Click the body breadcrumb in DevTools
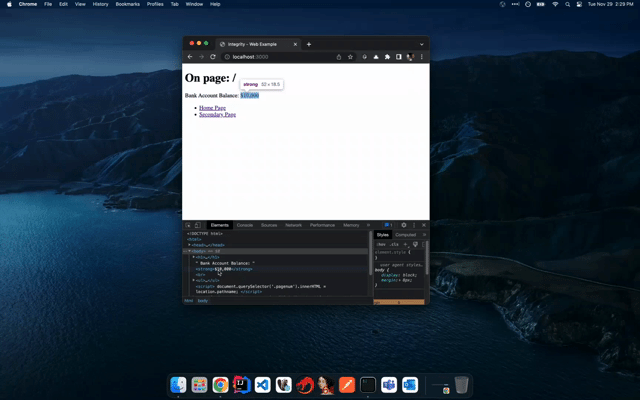Viewport: 640px width, 400px height. [x=203, y=301]
